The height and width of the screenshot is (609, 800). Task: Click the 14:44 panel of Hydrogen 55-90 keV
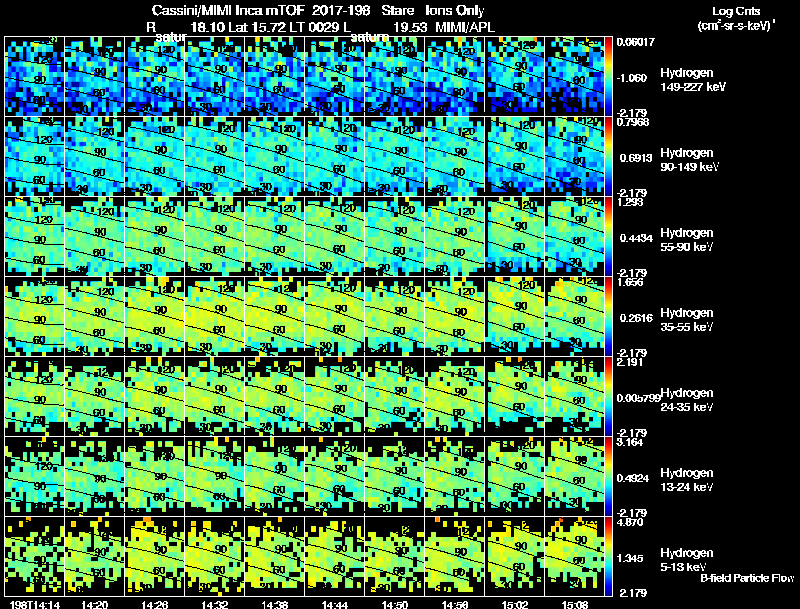[335, 236]
